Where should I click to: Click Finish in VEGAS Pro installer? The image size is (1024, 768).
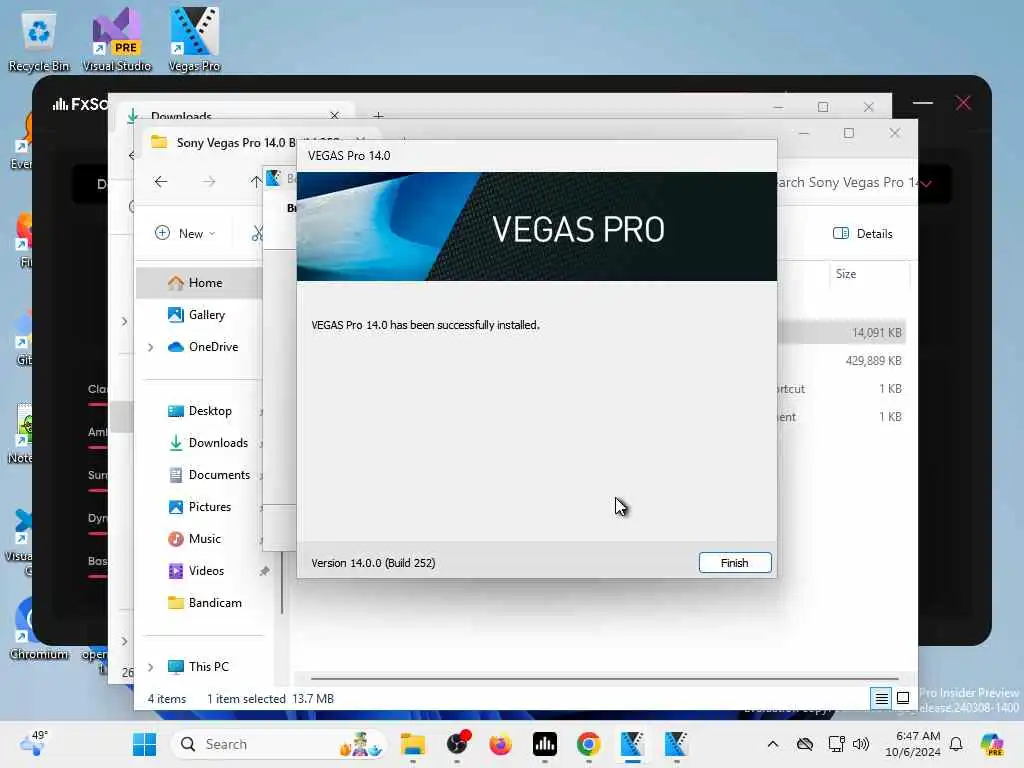click(x=735, y=563)
